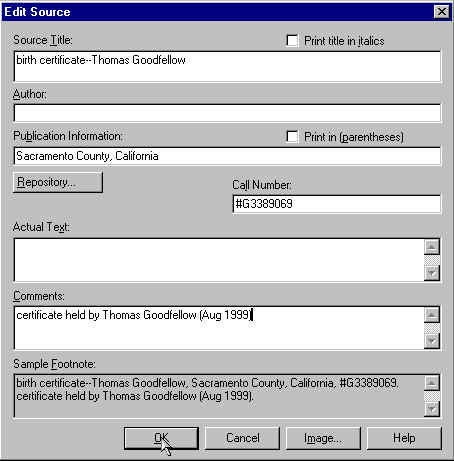Place the cursor in the Actual Text box

[x=219, y=260]
